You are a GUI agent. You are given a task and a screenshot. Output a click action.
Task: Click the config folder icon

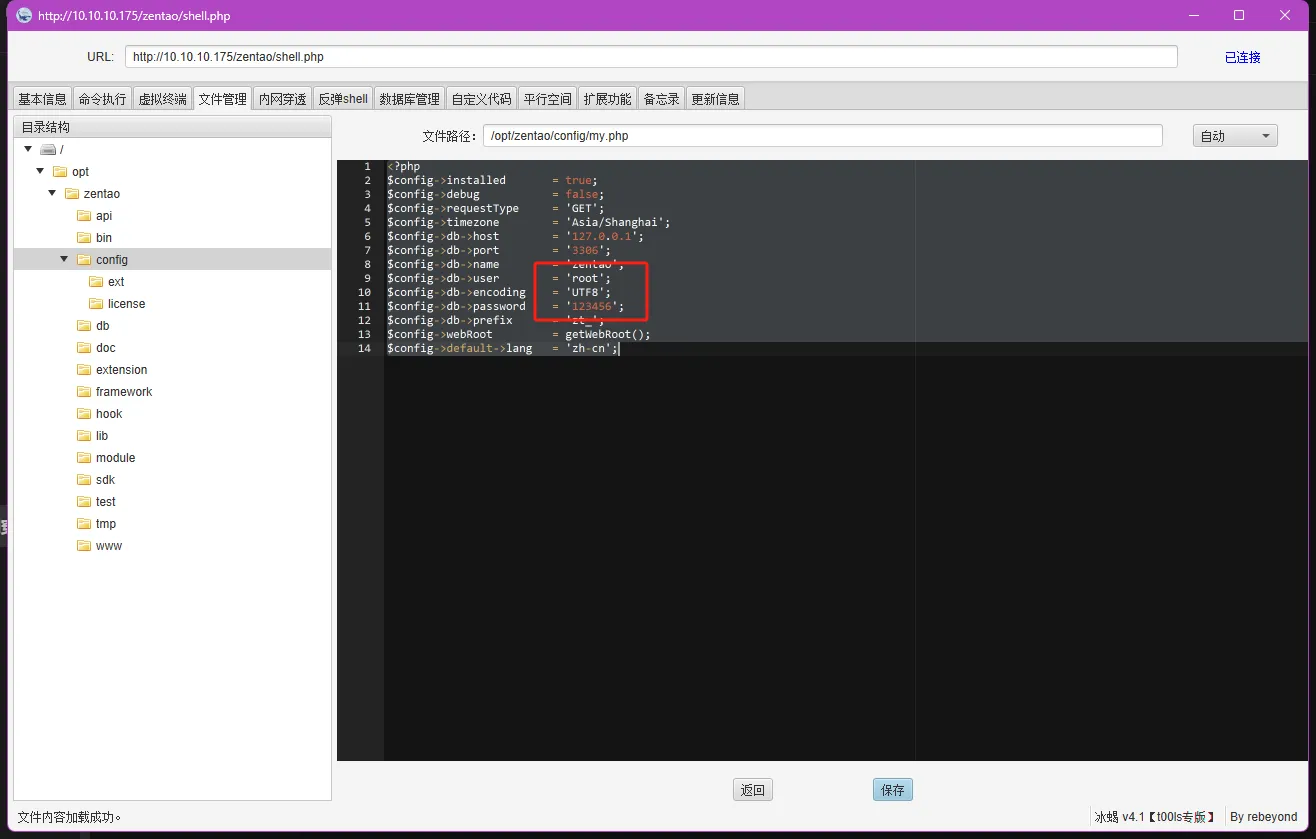click(84, 260)
